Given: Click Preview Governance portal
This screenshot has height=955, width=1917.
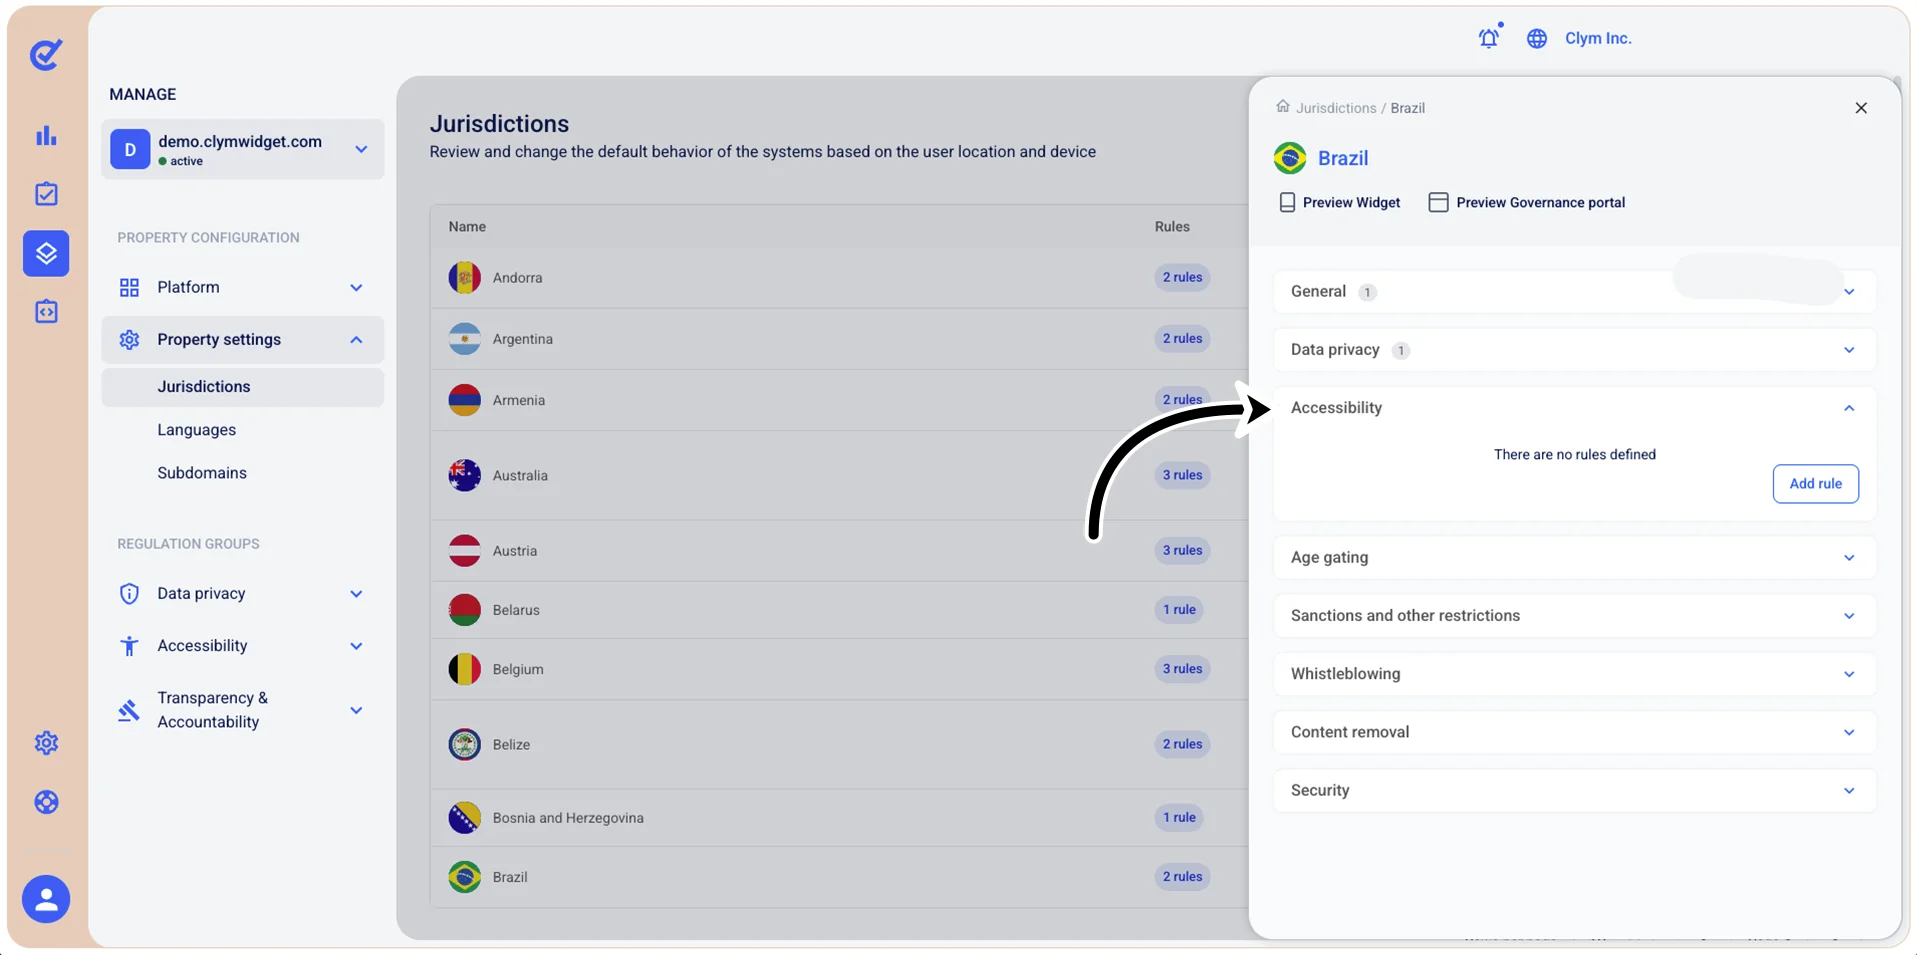Looking at the screenshot, I should pyautogui.click(x=1527, y=202).
